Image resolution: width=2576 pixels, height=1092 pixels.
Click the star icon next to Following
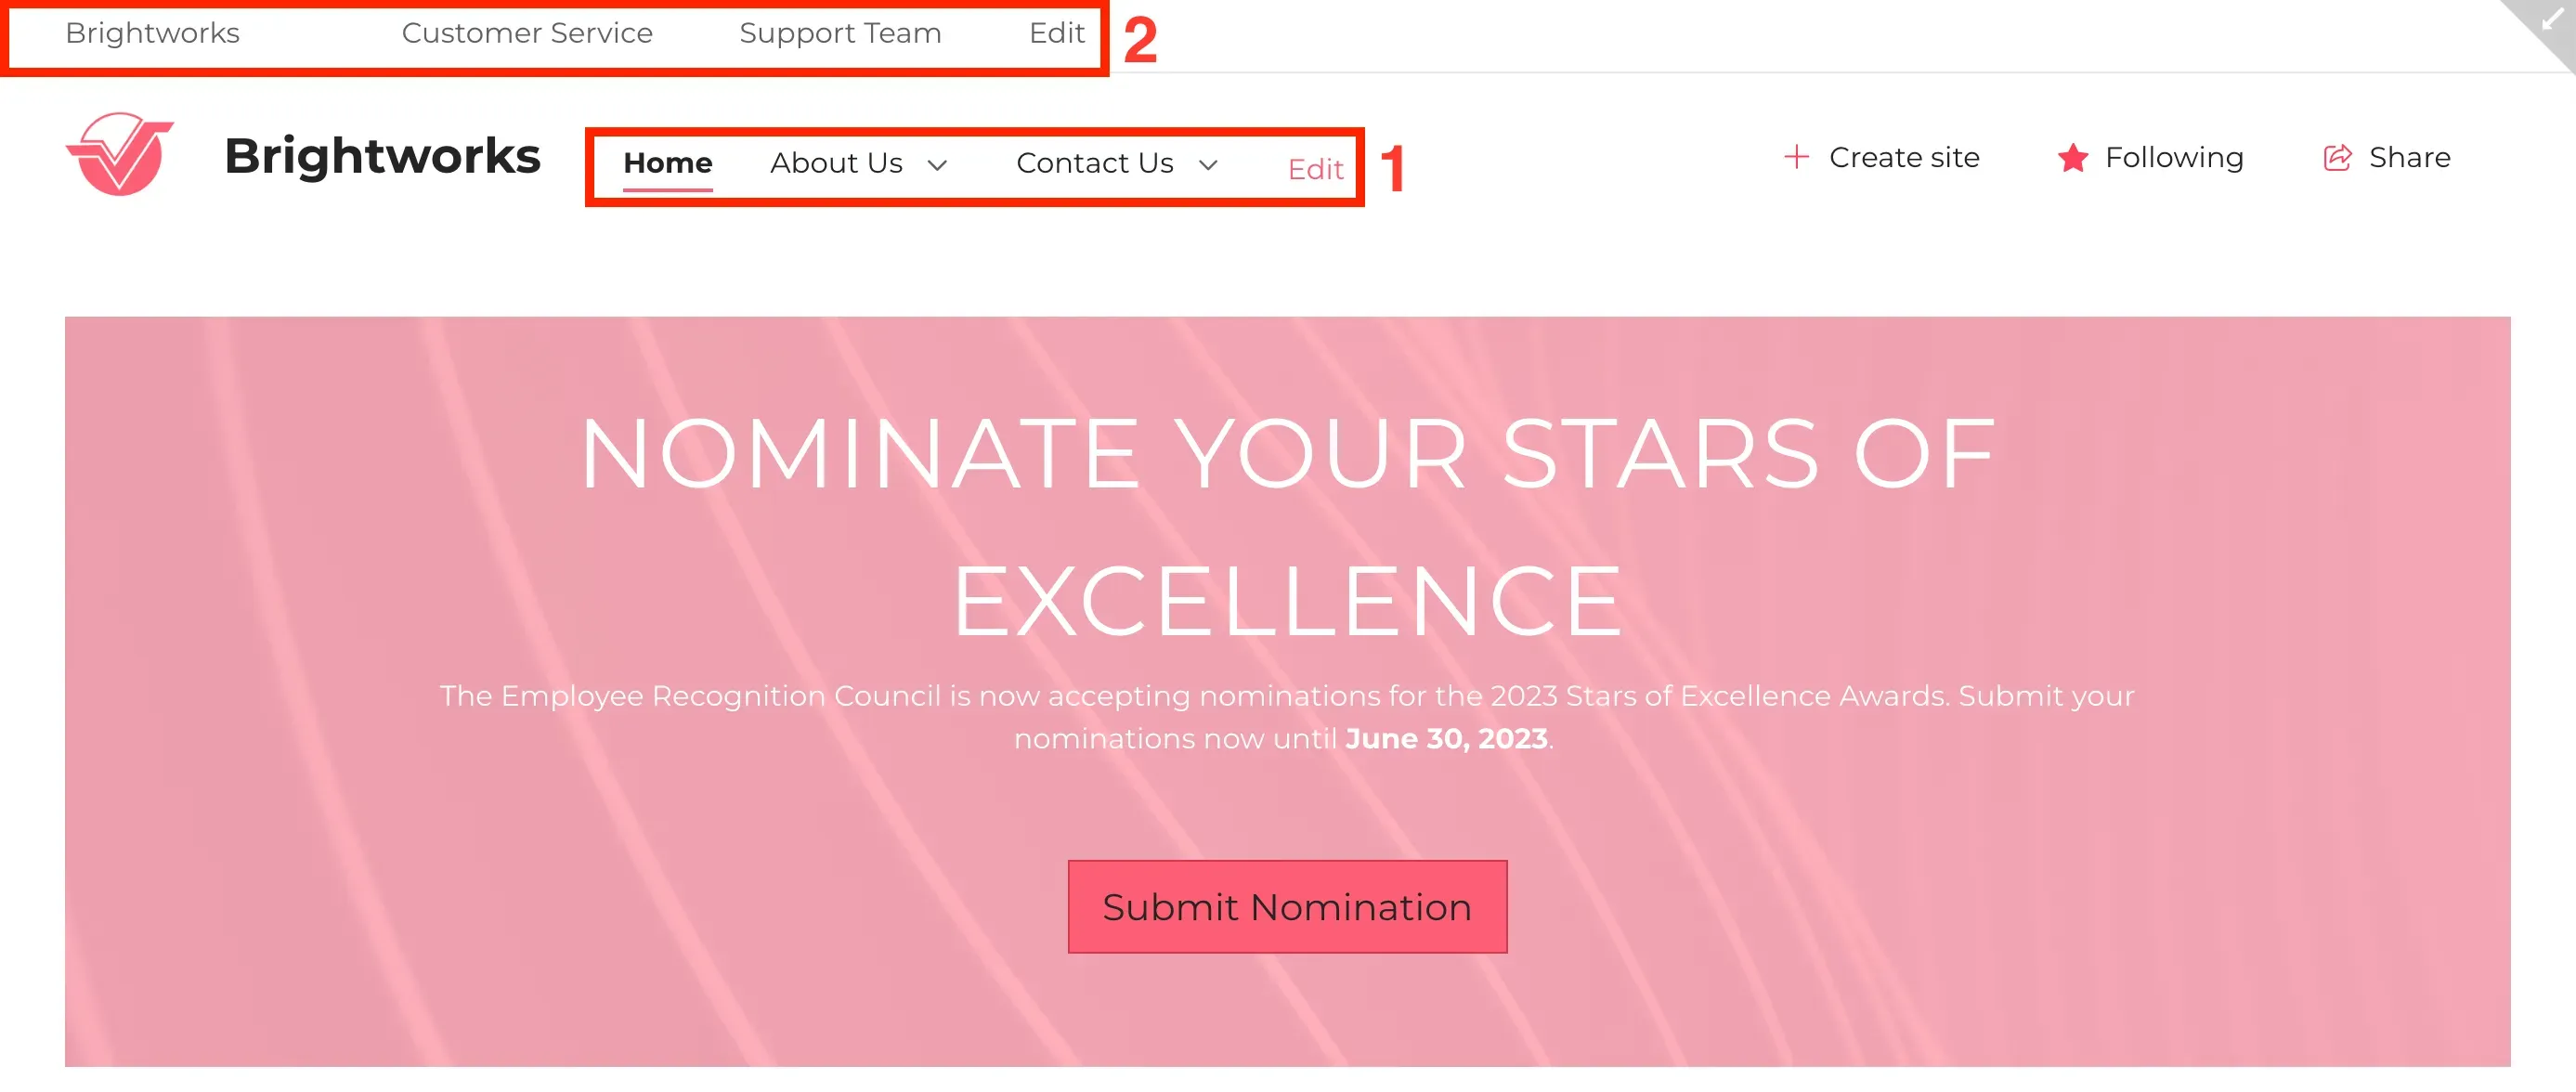click(x=2073, y=157)
